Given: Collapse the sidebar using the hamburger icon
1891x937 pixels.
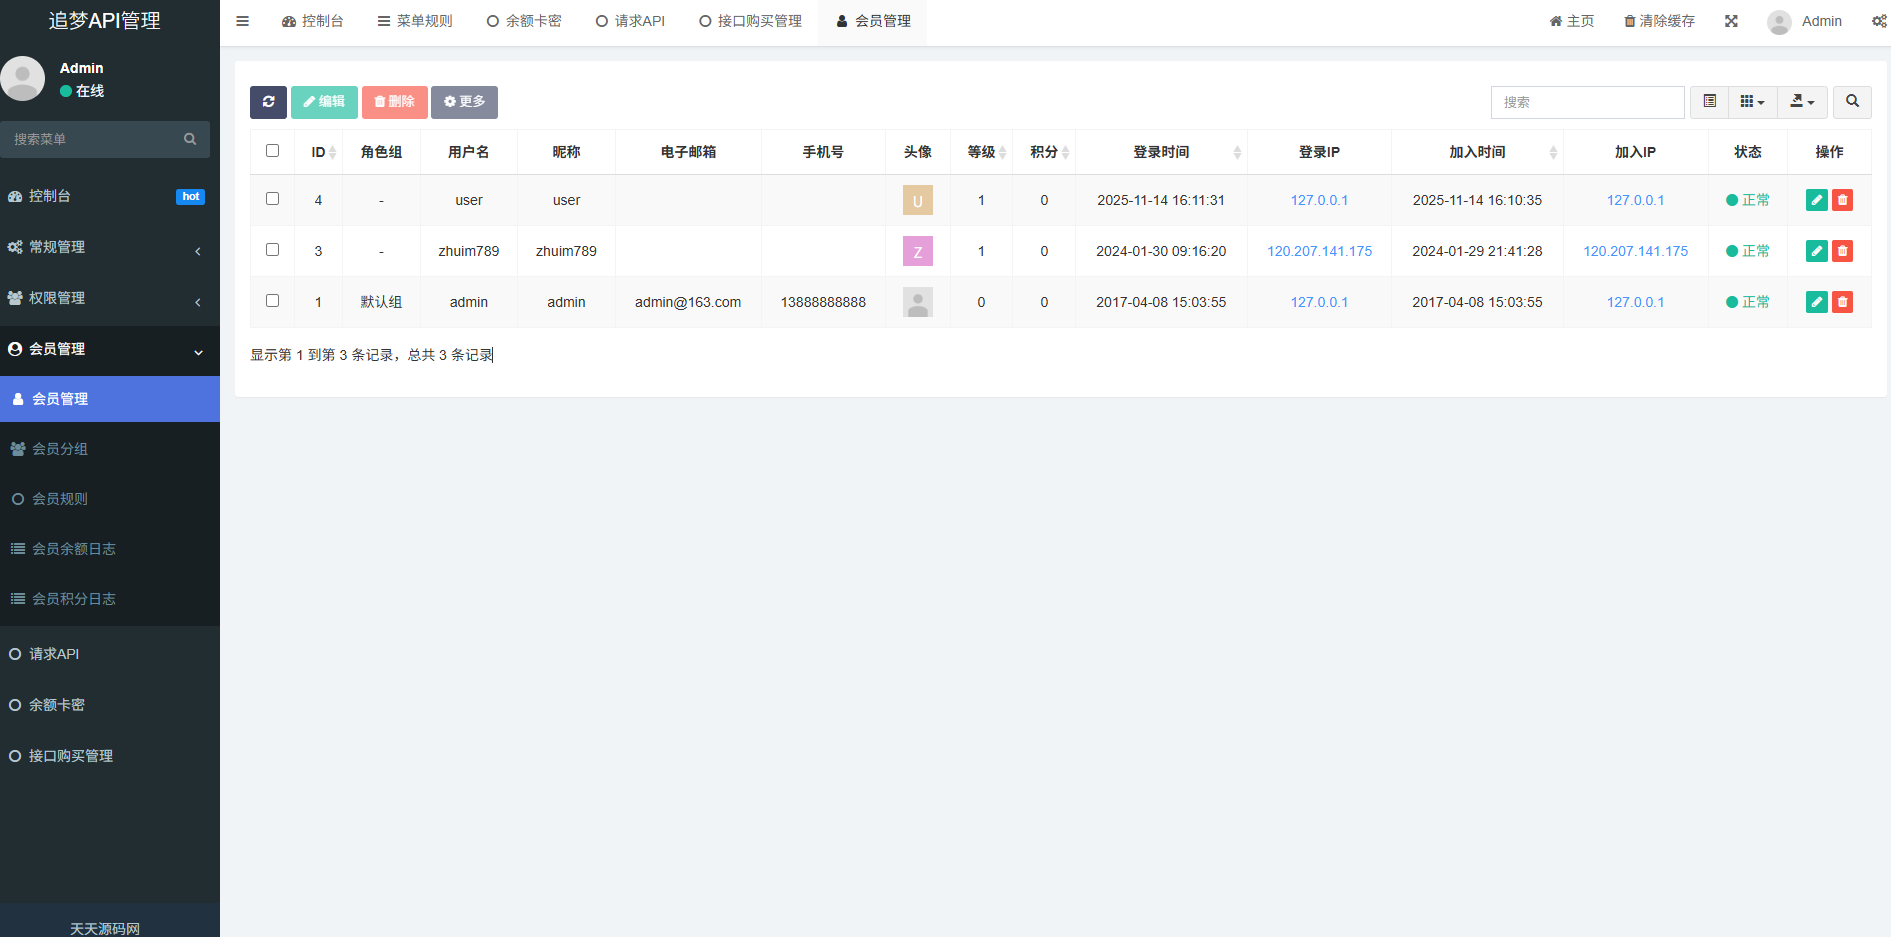Looking at the screenshot, I should pos(242,20).
